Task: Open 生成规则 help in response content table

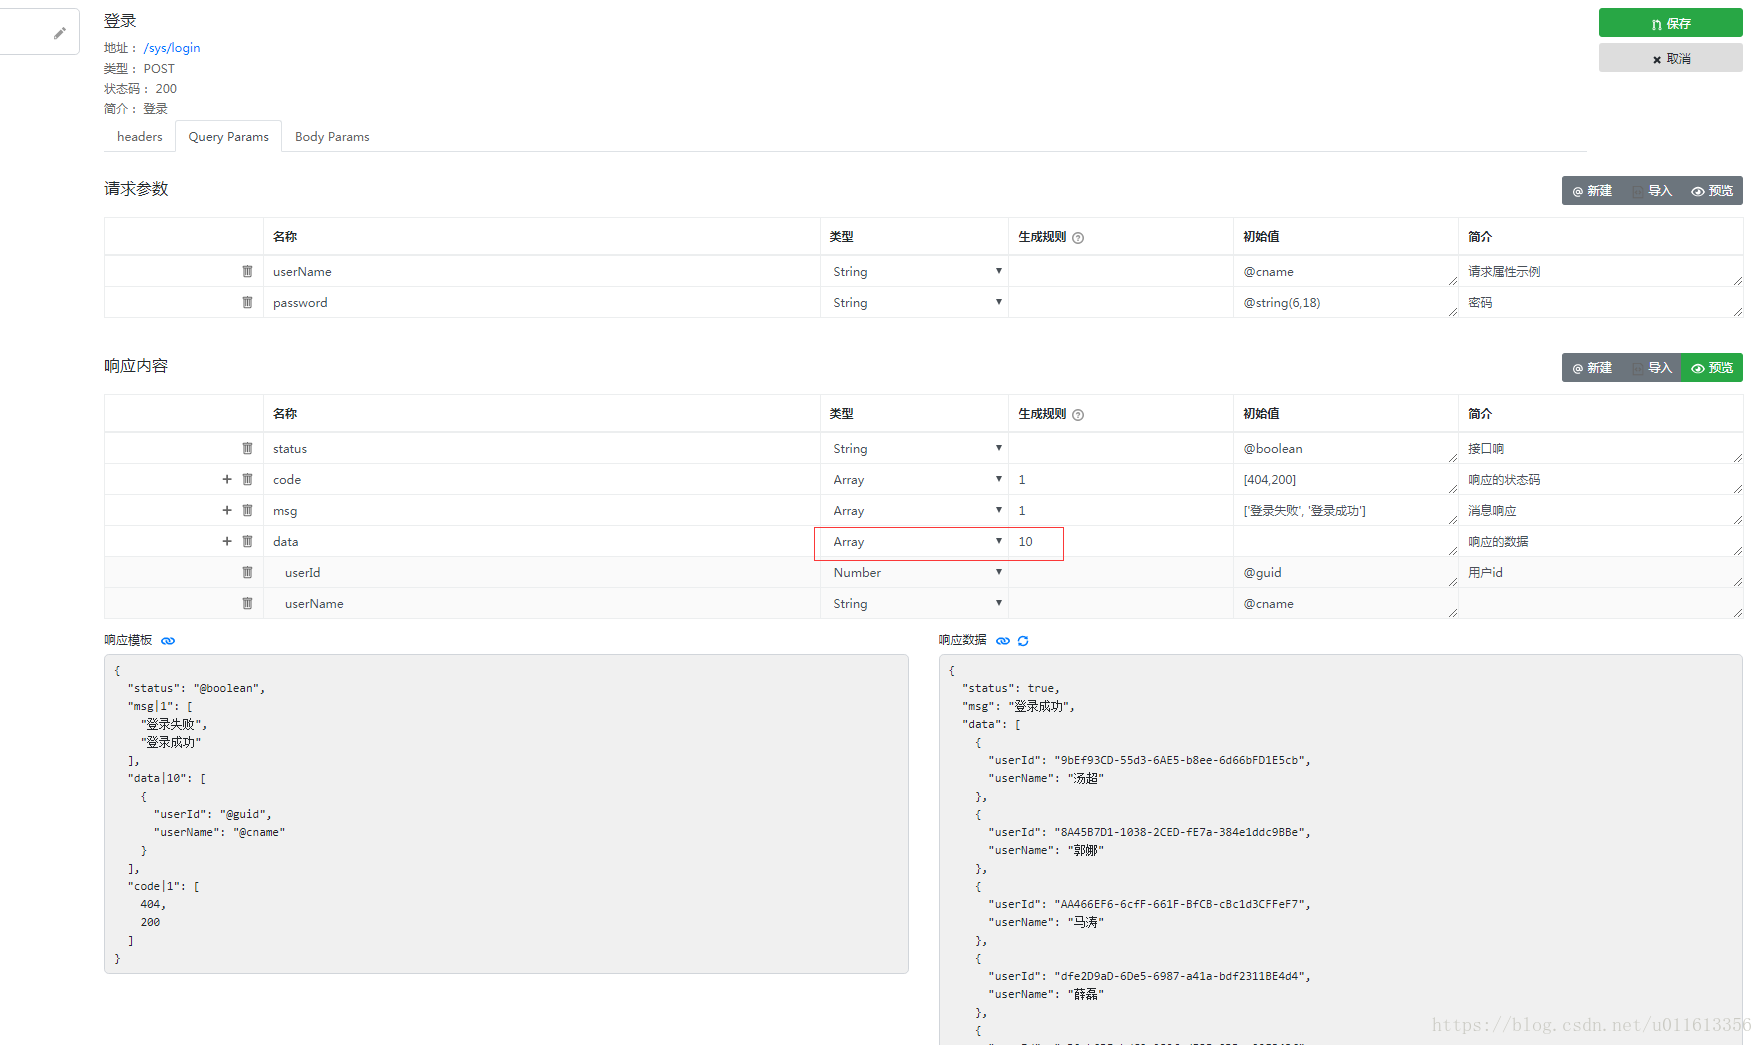Action: pos(1078,415)
